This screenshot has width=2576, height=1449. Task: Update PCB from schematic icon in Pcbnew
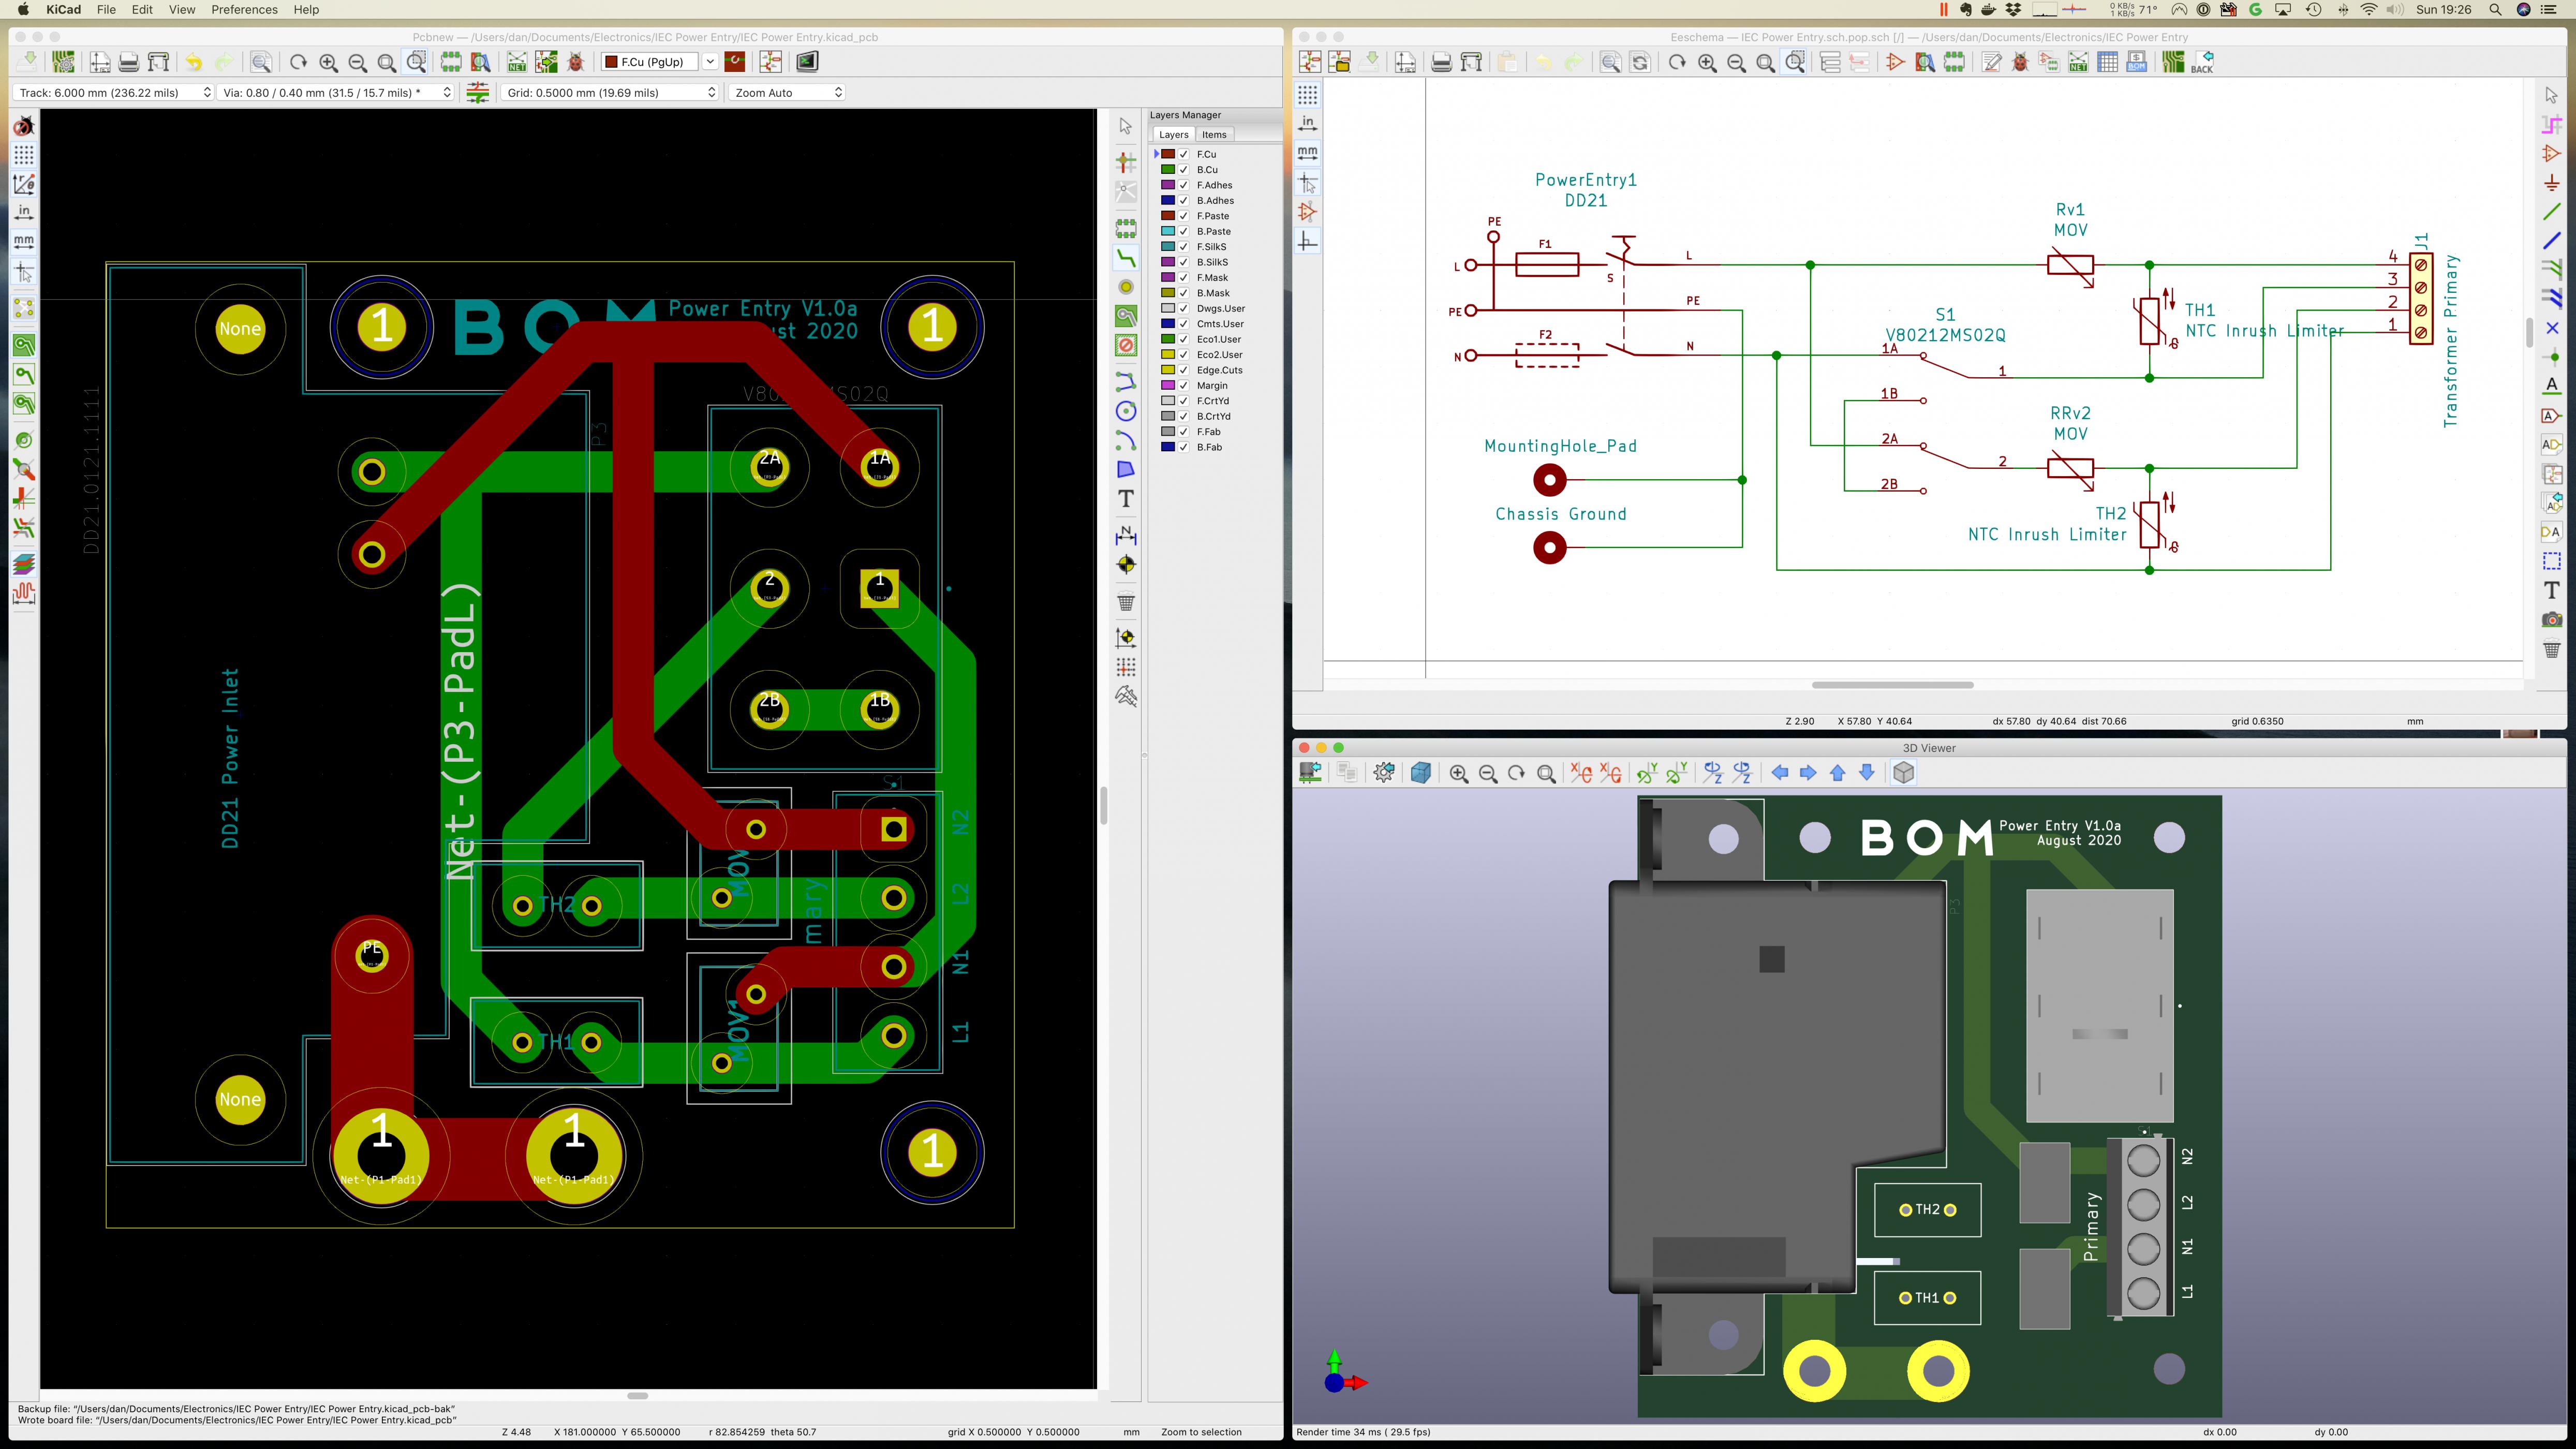(547, 62)
